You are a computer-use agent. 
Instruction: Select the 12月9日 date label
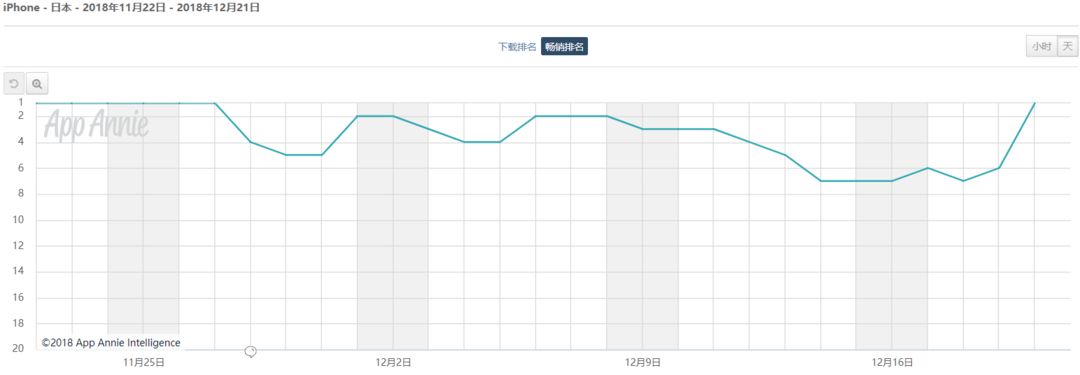pos(643,361)
